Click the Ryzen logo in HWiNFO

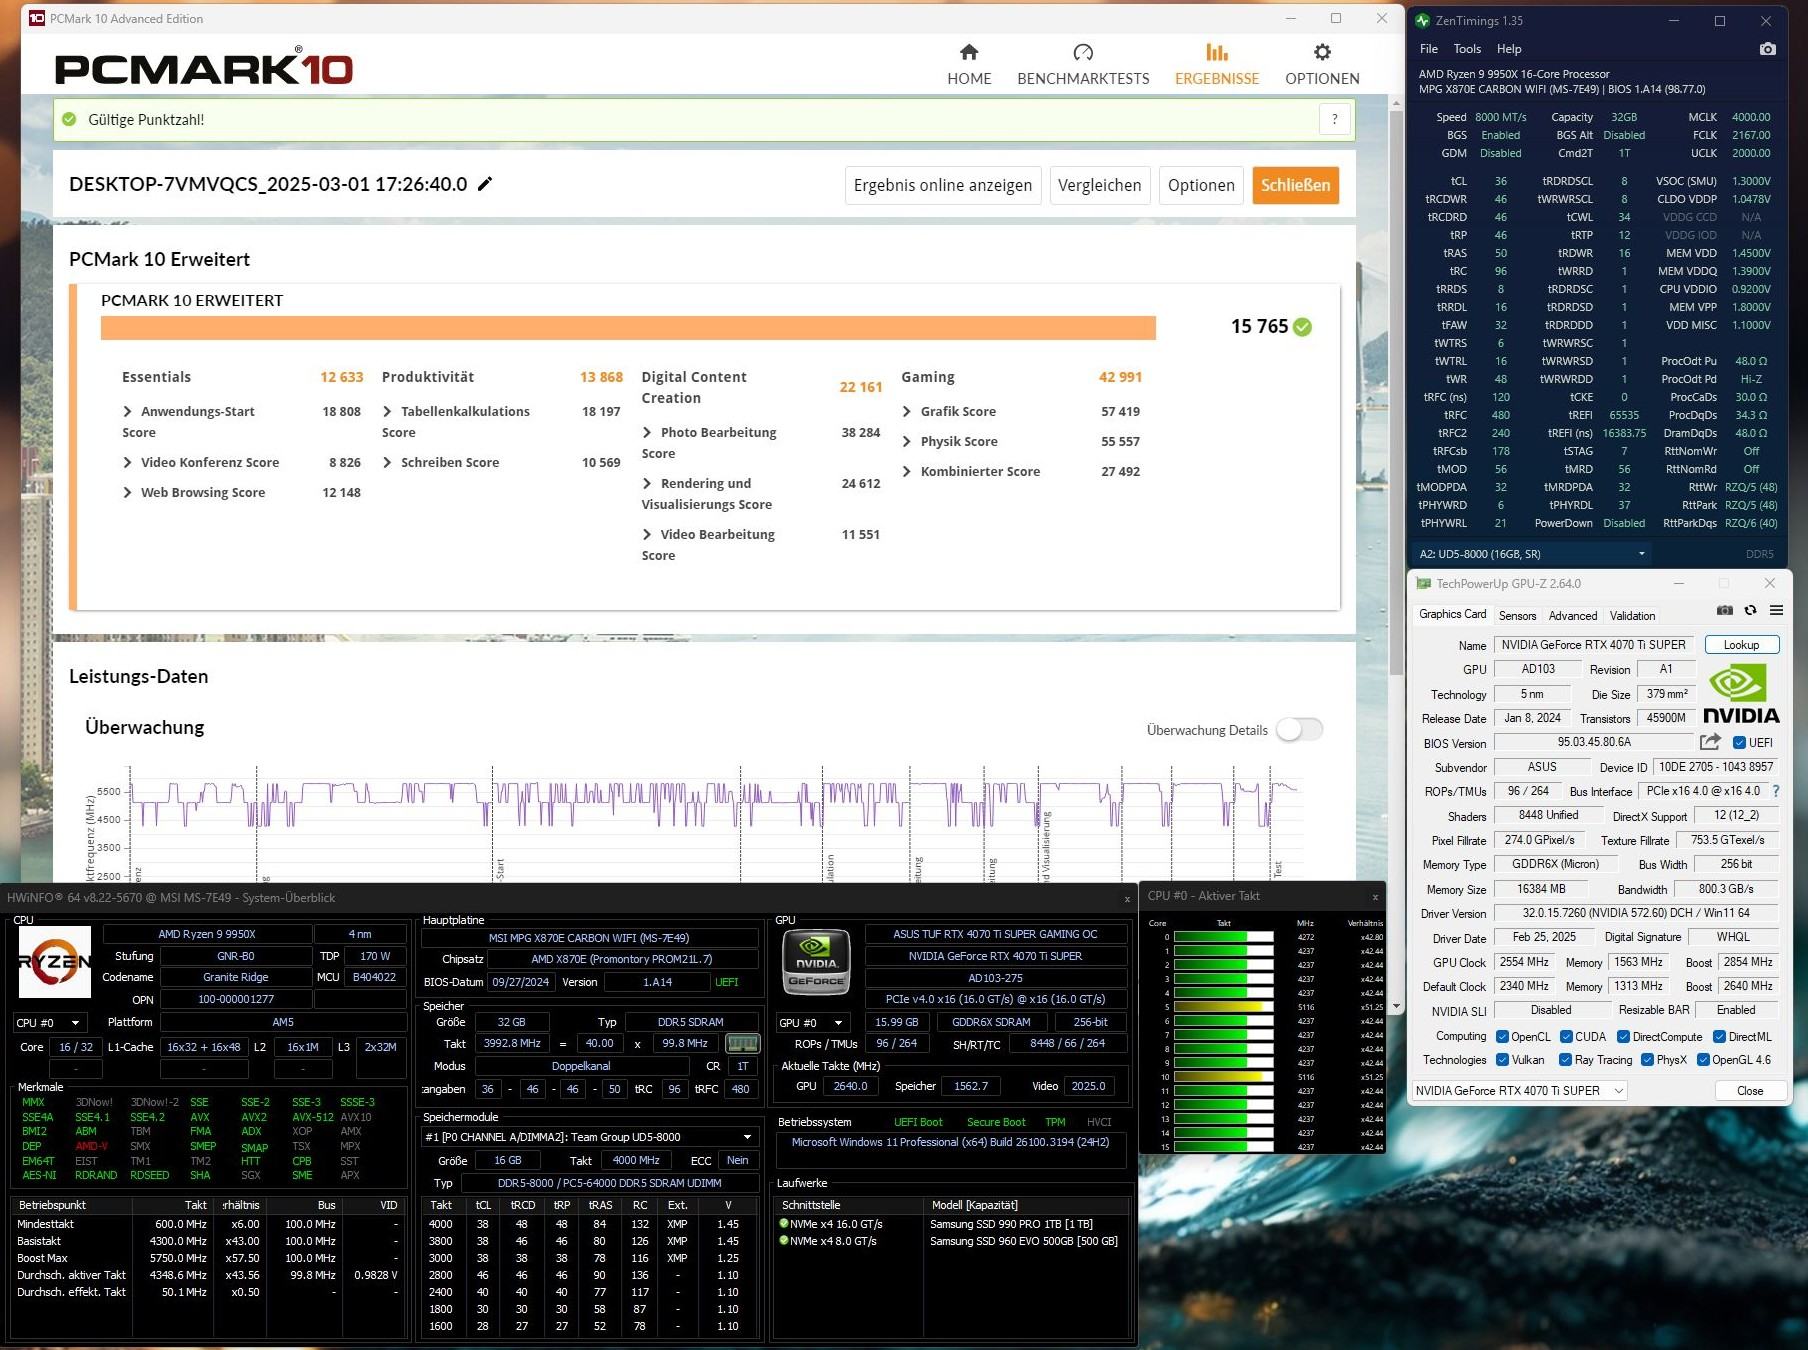pos(55,961)
